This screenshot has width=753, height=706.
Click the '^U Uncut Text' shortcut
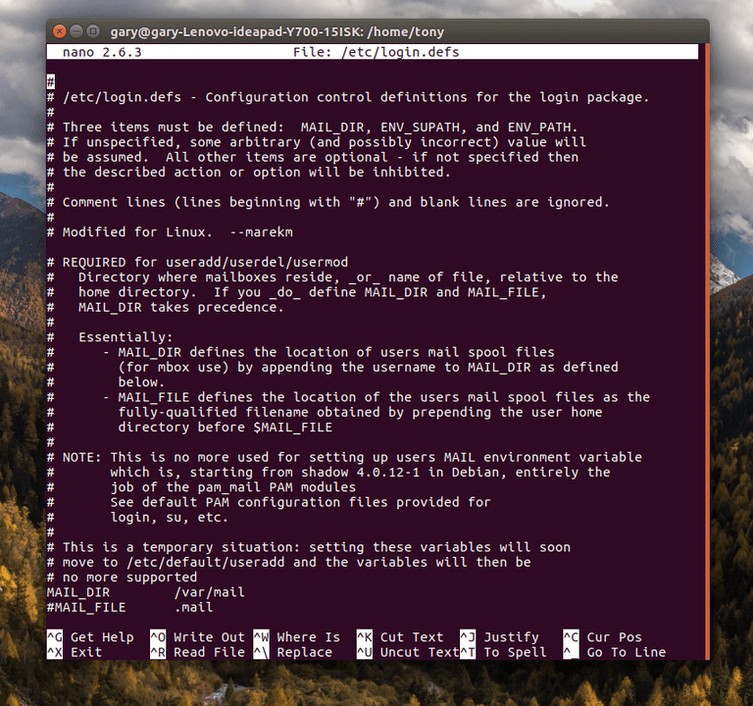tap(408, 652)
